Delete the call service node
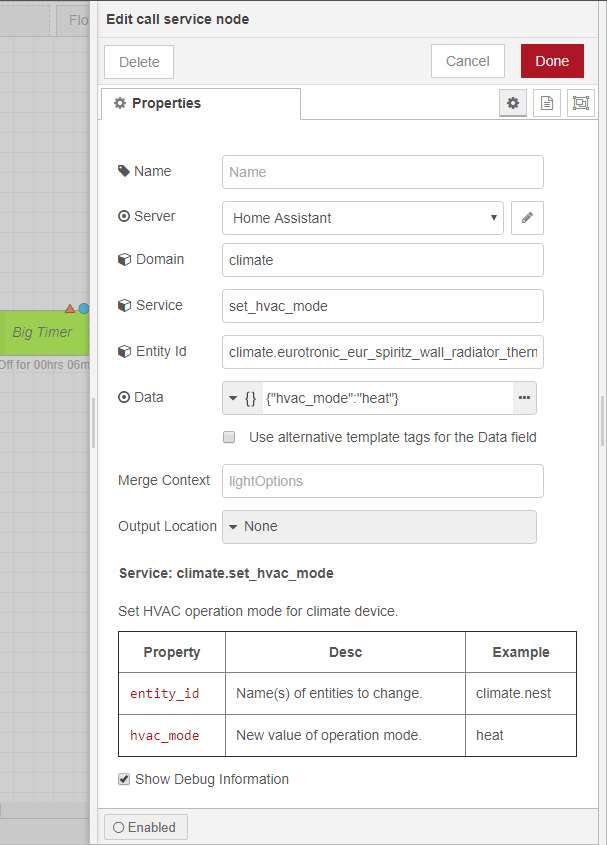 pyautogui.click(x=139, y=62)
